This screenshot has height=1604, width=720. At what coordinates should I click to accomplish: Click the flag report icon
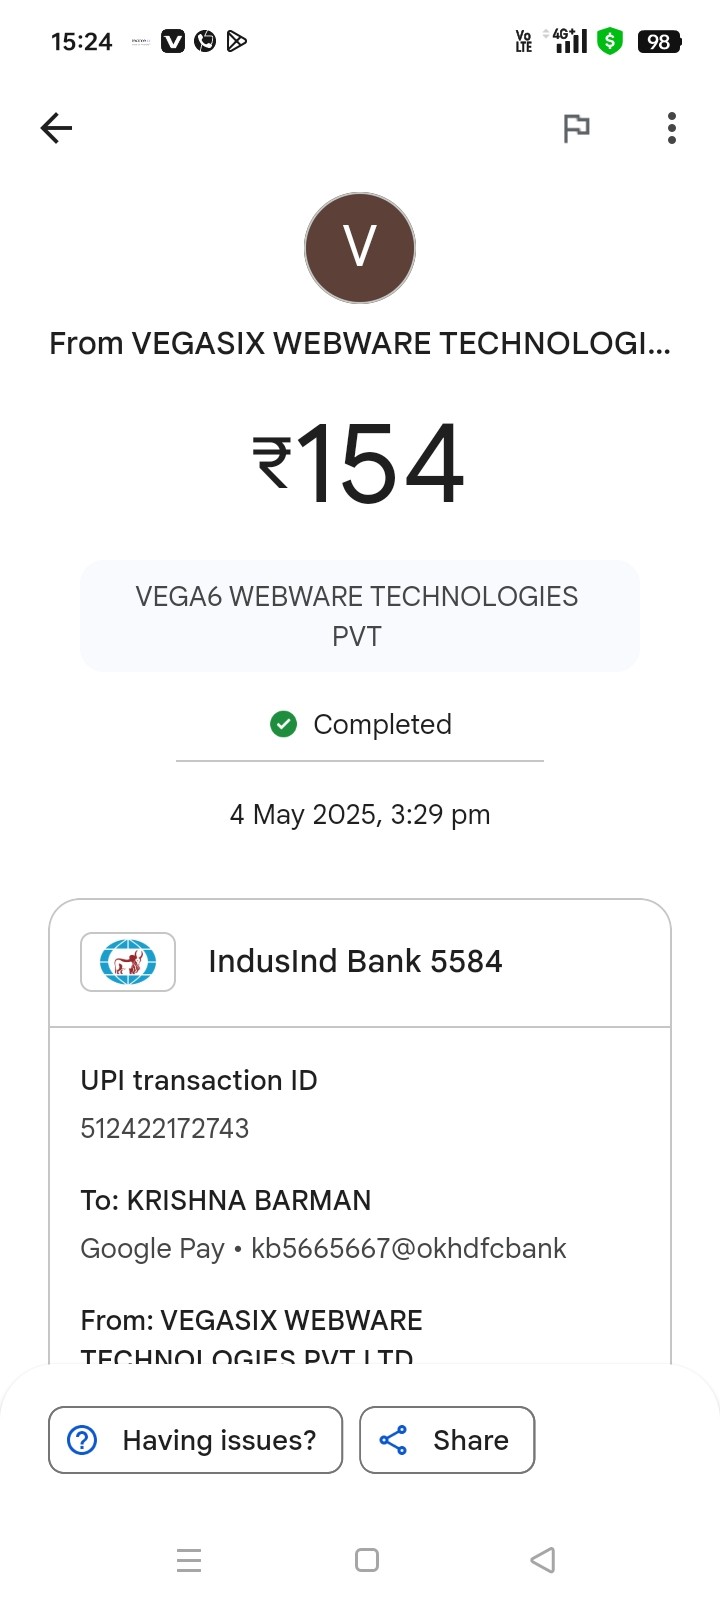tap(576, 128)
